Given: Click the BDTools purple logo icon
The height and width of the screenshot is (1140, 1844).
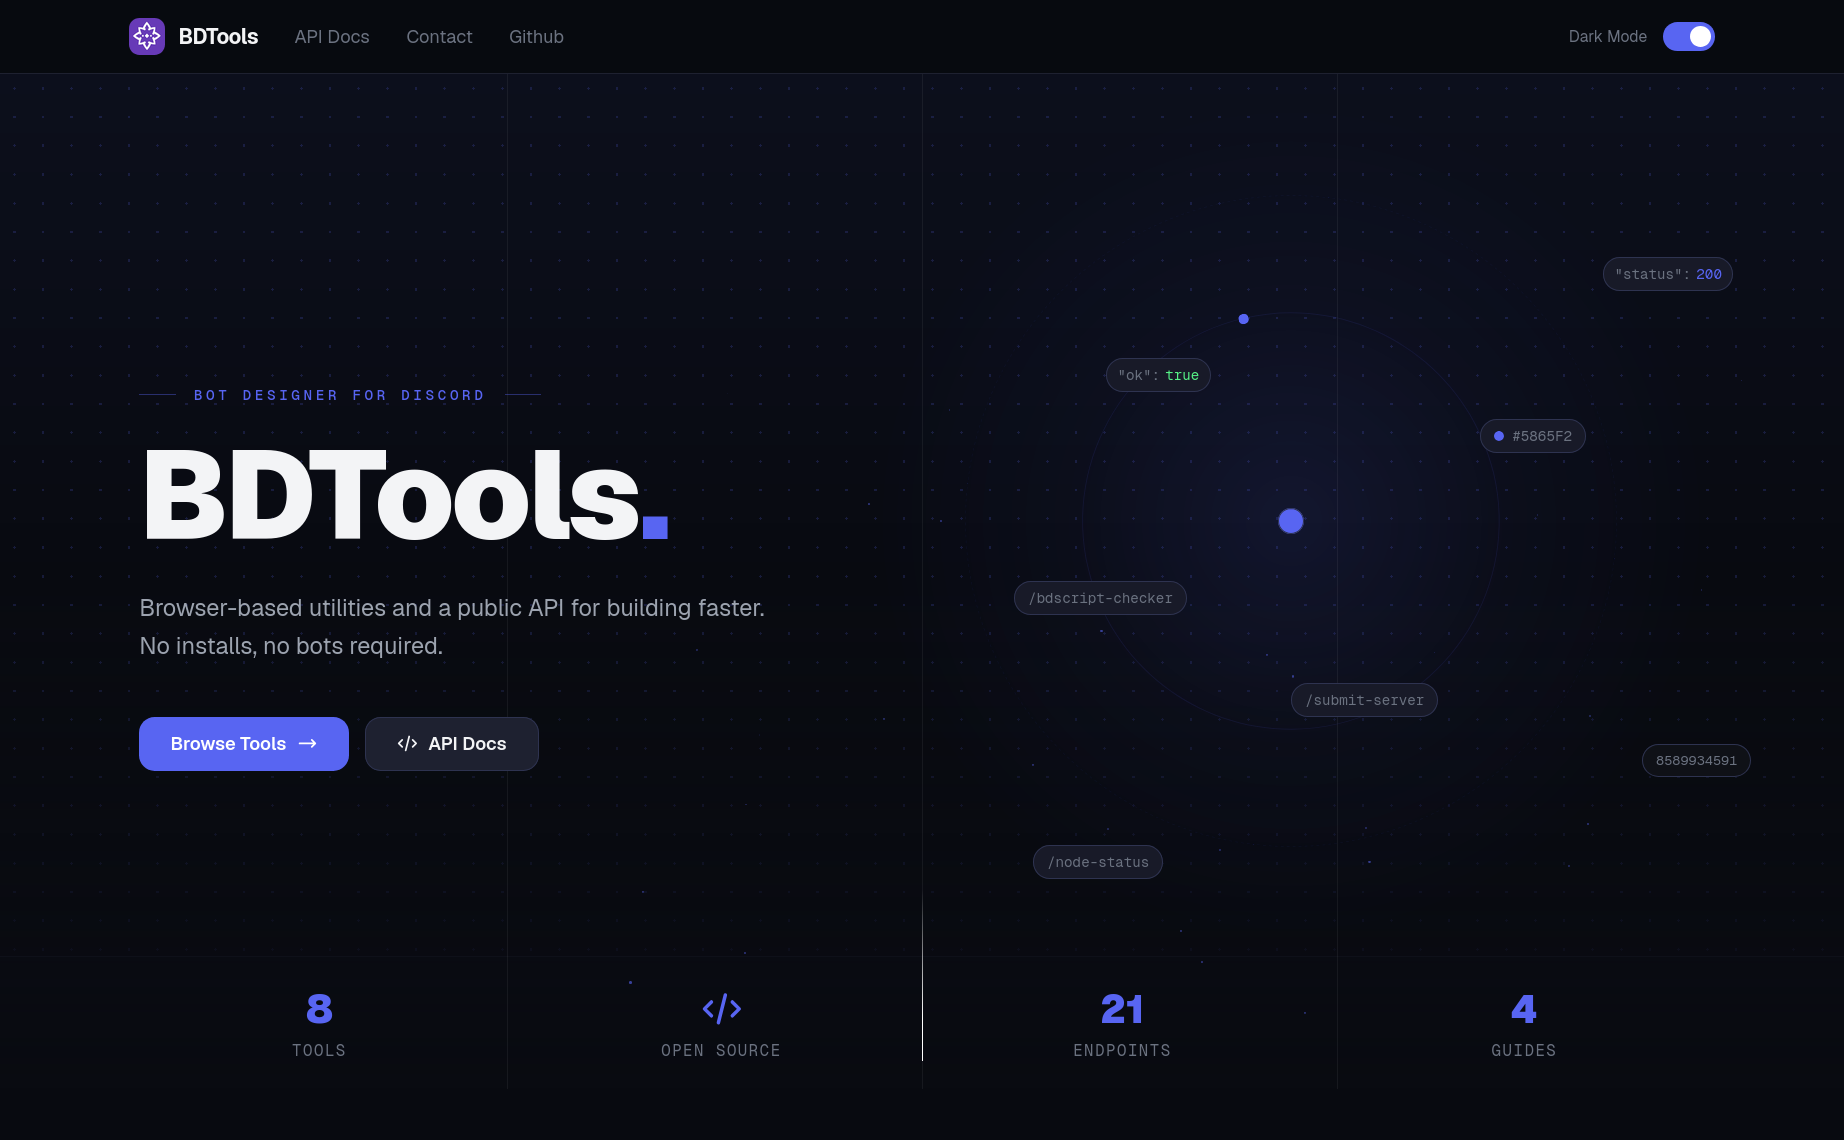Looking at the screenshot, I should point(147,37).
